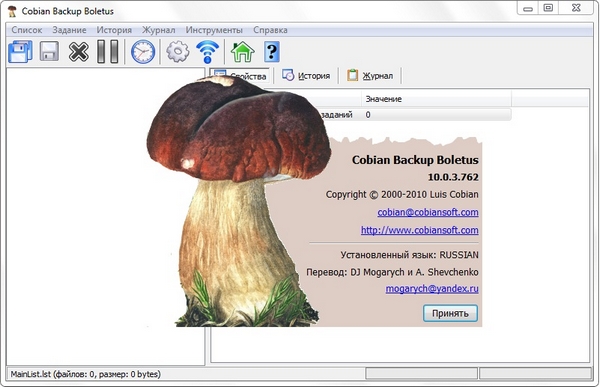Viewport: 600px width, 387px height.
Task: Click the version number 10.0.3.762
Action: coord(453,177)
